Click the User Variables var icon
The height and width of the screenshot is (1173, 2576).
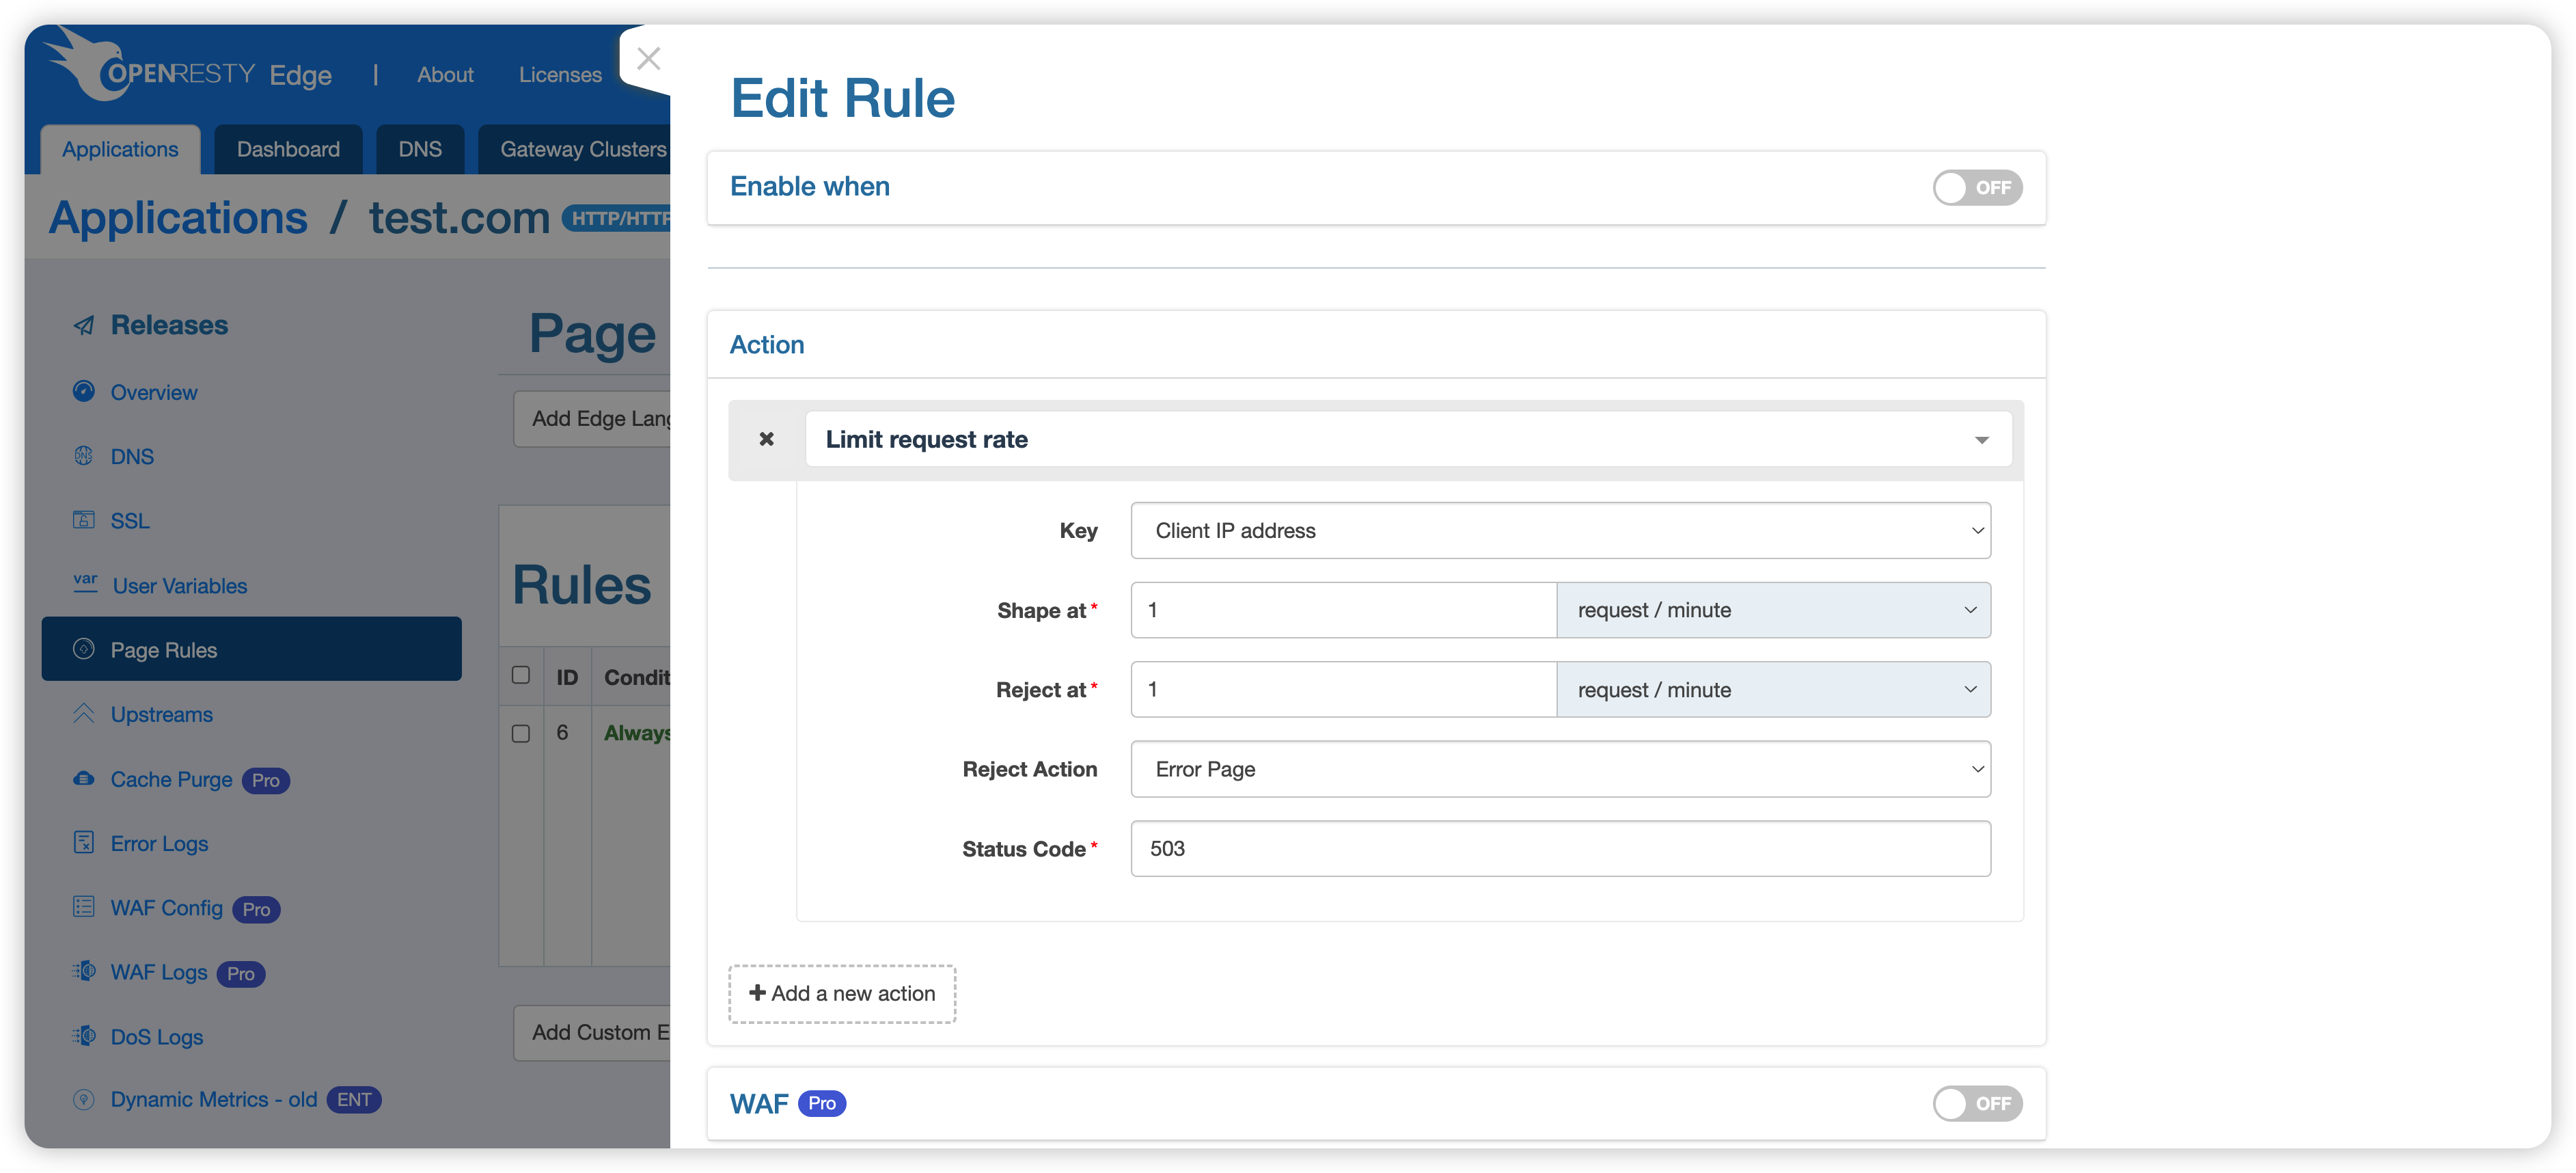85,583
